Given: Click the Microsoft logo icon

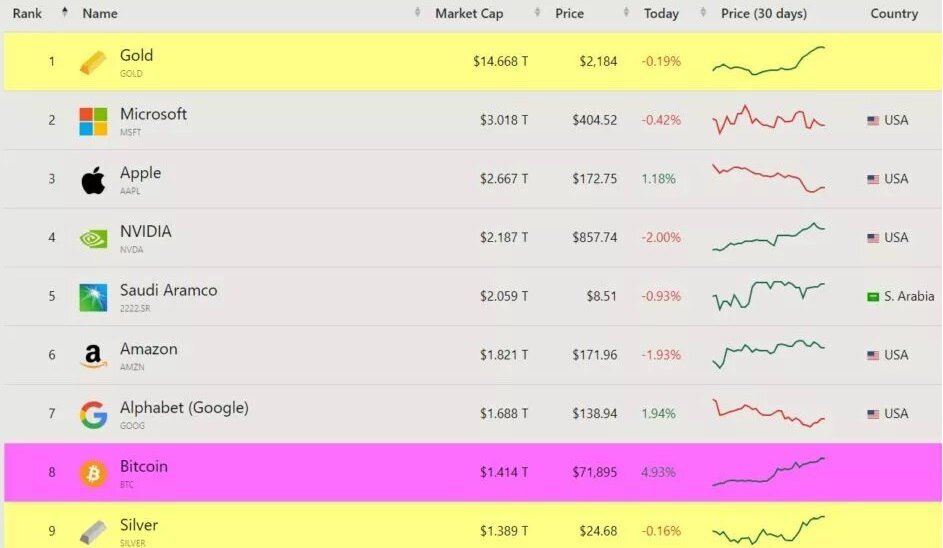Looking at the screenshot, I should click(93, 121).
